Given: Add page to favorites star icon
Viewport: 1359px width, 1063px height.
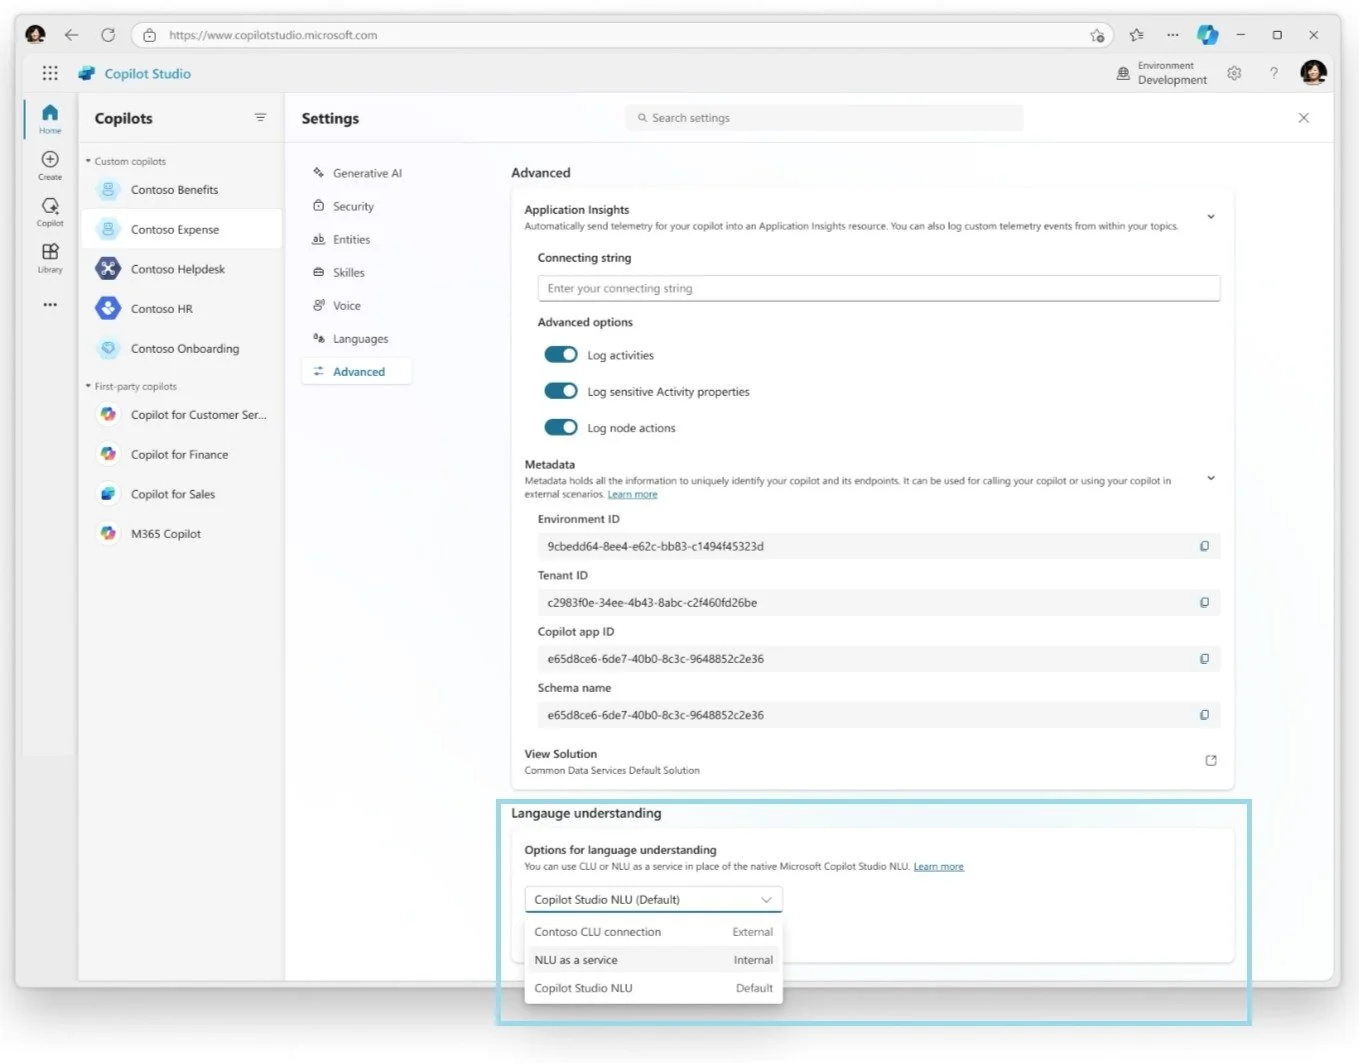Looking at the screenshot, I should pos(1097,35).
